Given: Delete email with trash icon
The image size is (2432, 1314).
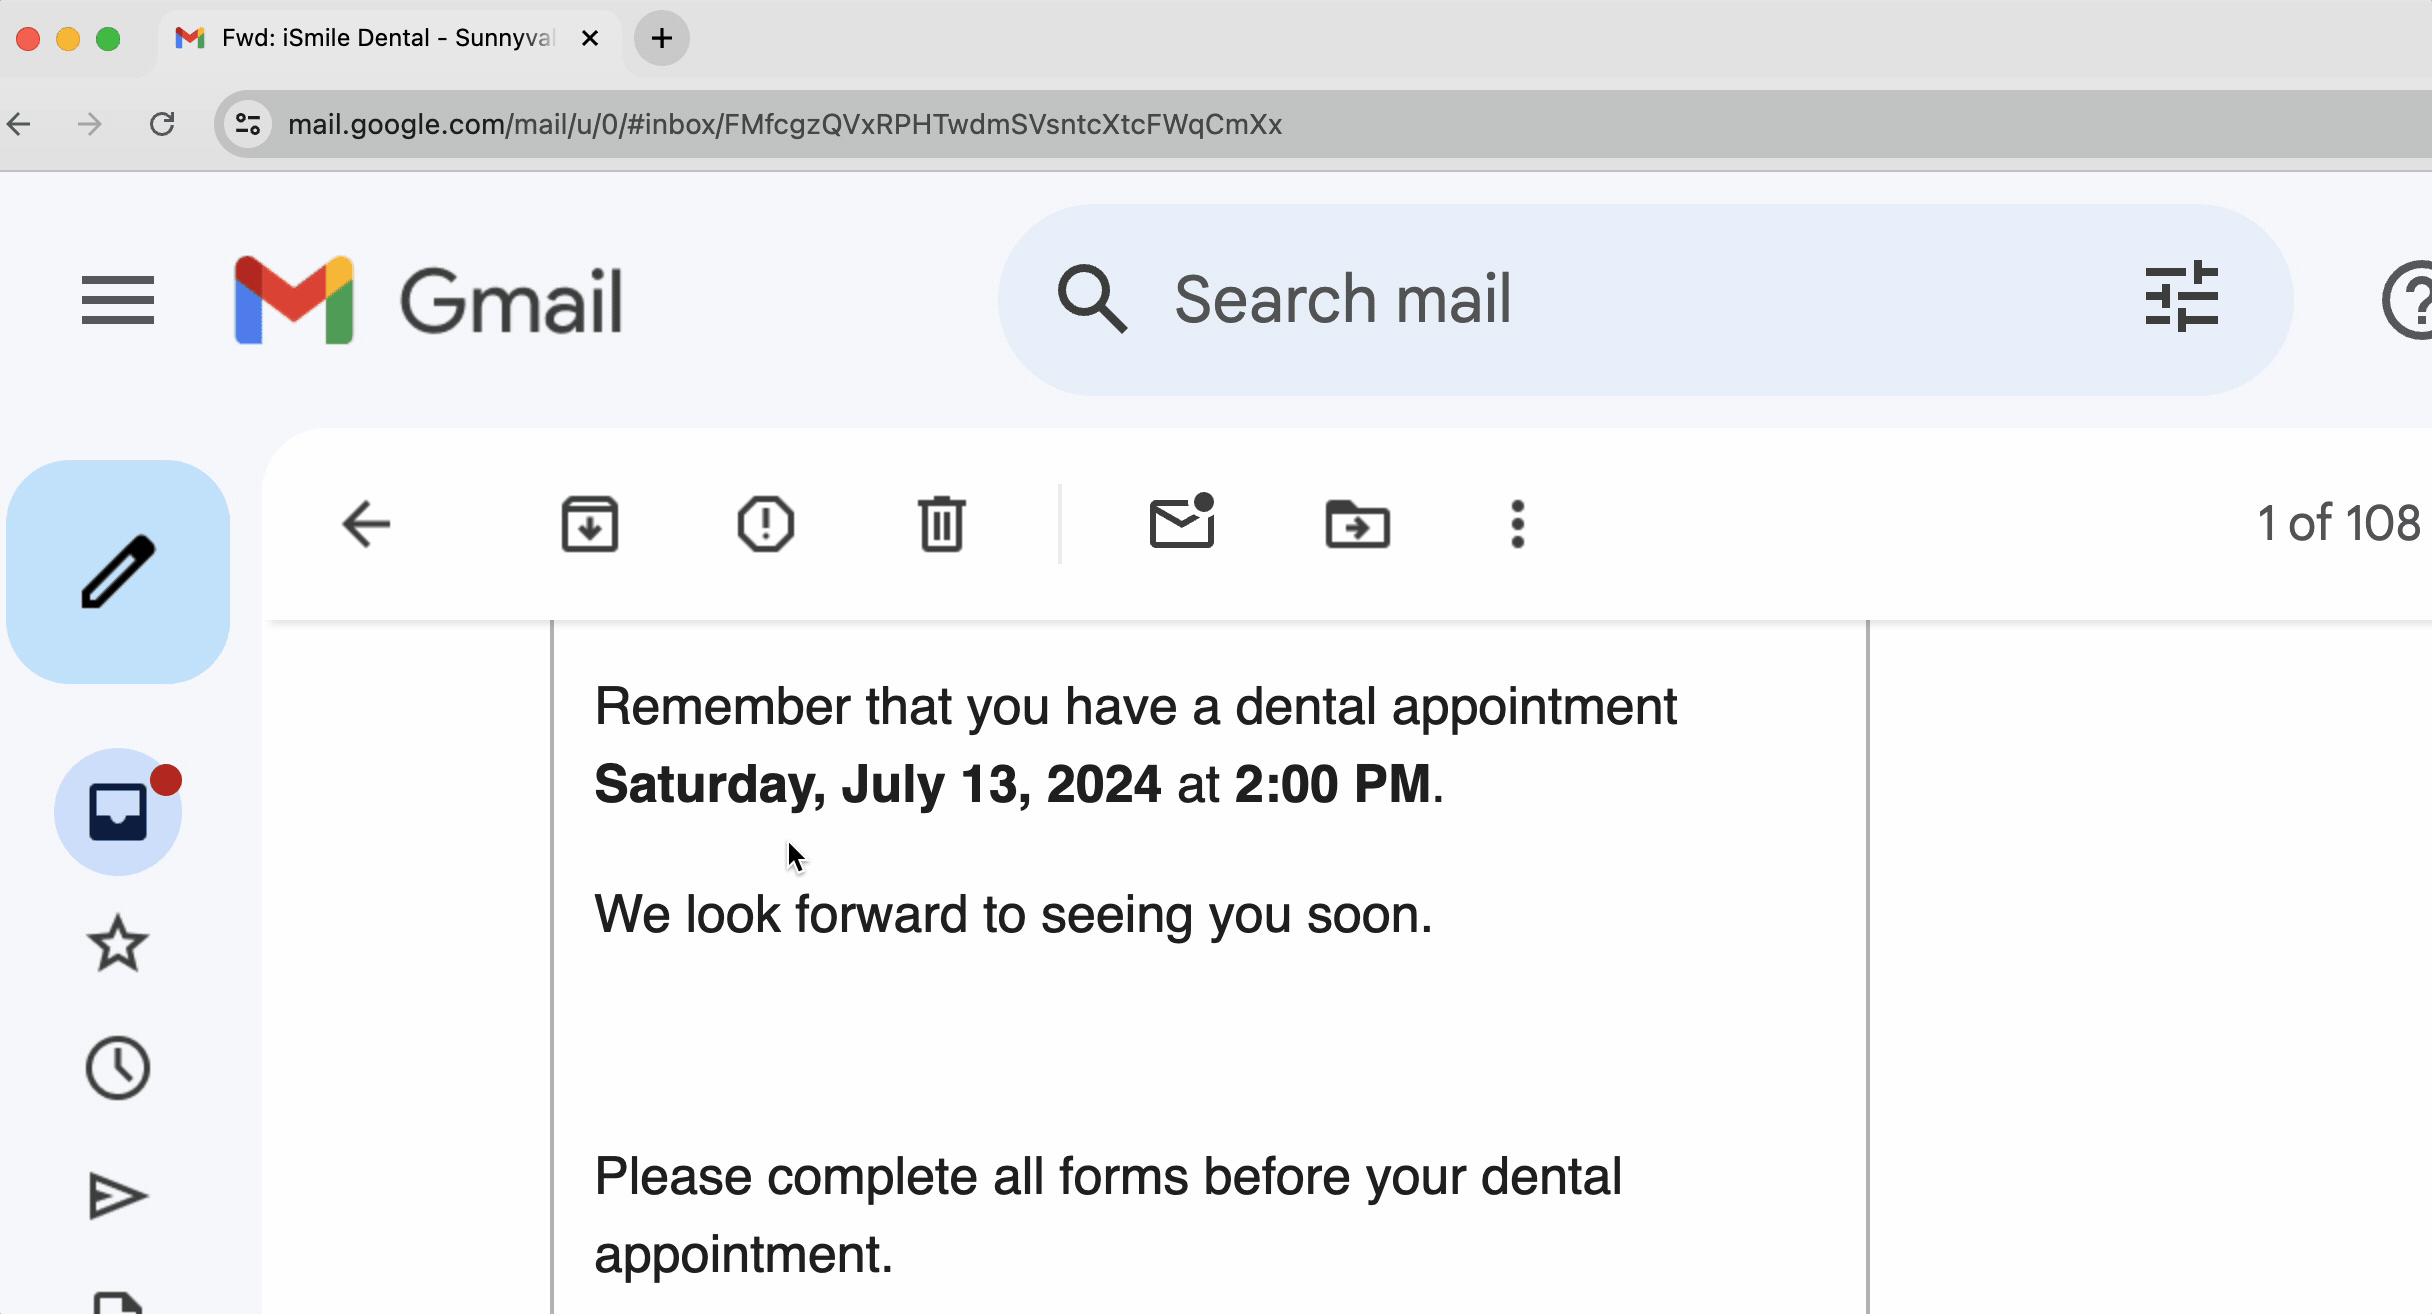Looking at the screenshot, I should pos(941,524).
